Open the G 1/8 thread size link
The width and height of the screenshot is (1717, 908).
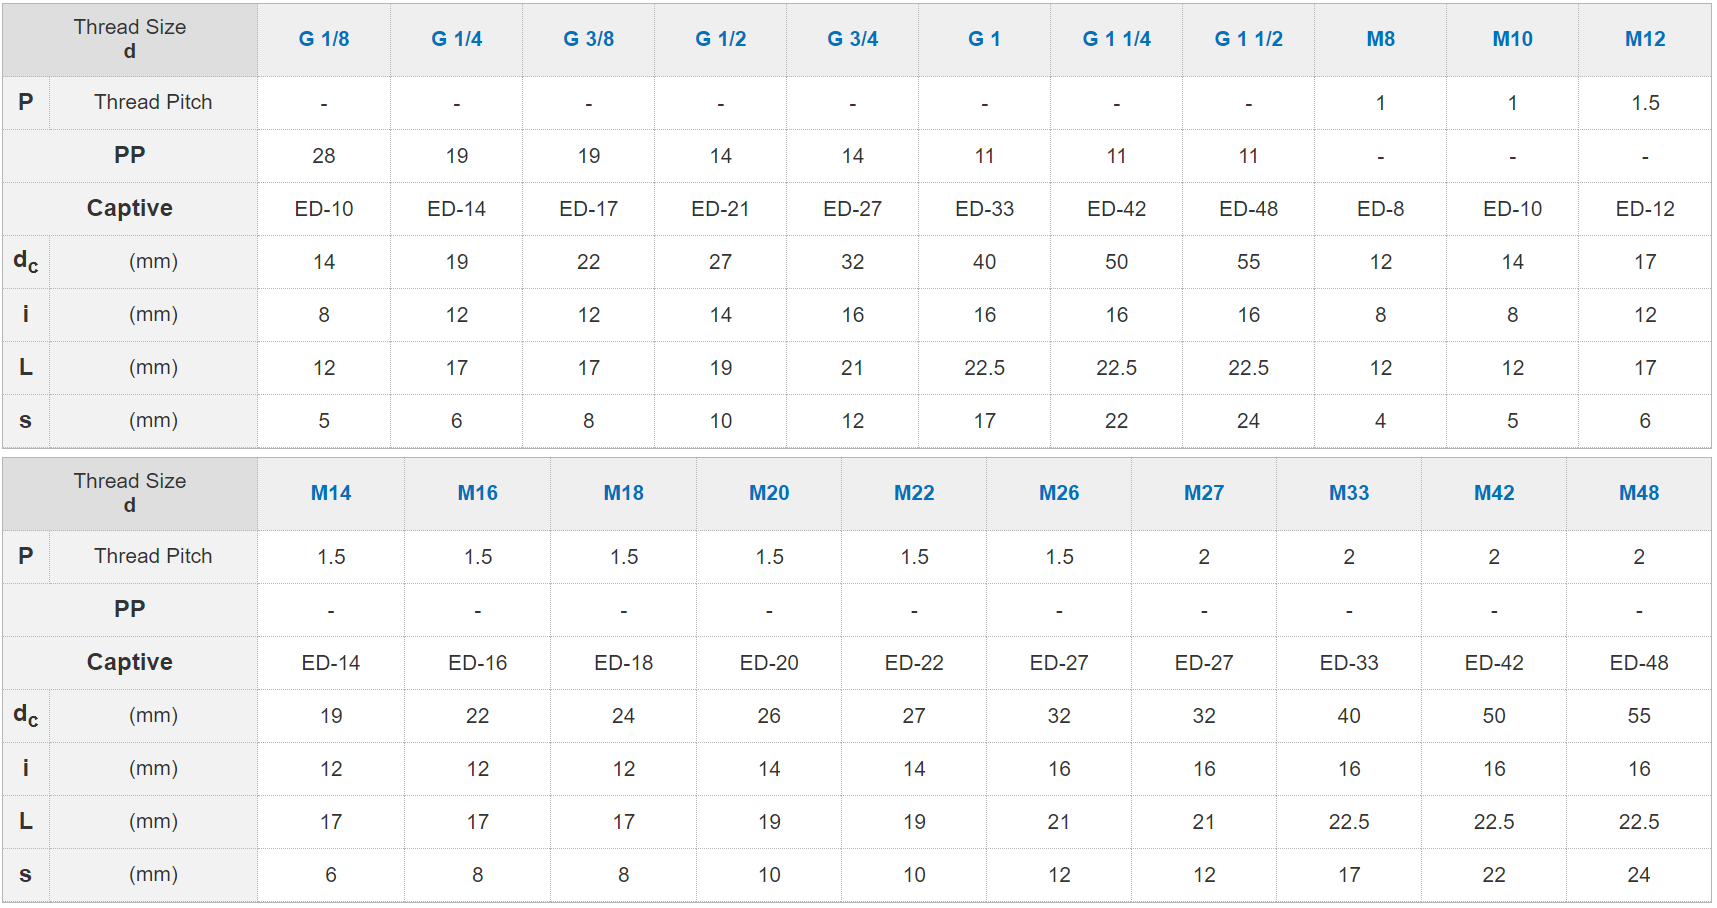click(x=324, y=39)
